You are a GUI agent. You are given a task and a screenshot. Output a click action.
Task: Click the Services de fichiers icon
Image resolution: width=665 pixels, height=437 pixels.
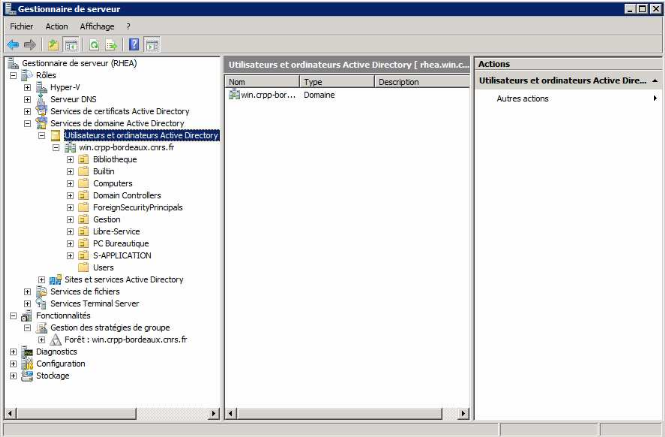42,292
